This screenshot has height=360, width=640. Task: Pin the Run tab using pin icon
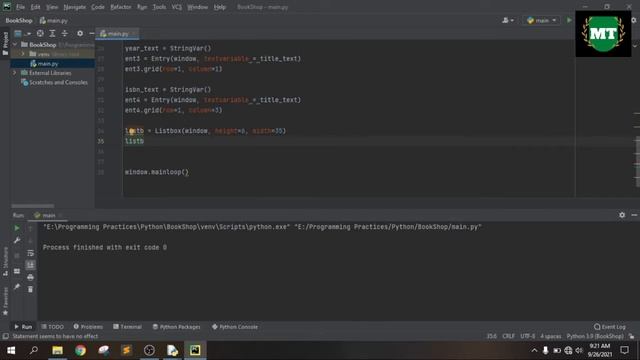click(17, 287)
